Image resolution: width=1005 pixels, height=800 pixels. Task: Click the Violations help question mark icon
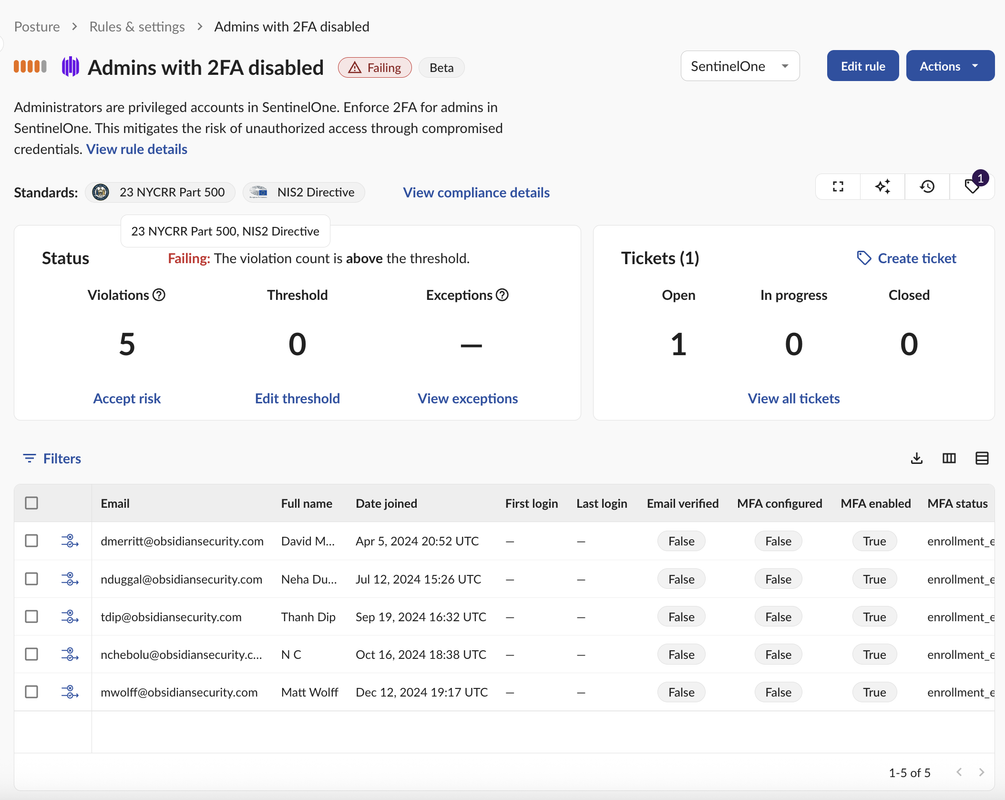pyautogui.click(x=159, y=295)
